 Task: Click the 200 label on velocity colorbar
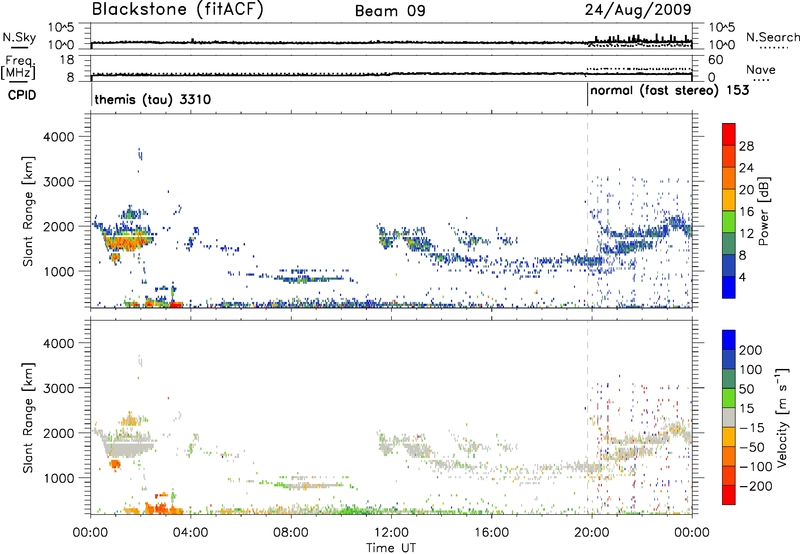tap(751, 350)
